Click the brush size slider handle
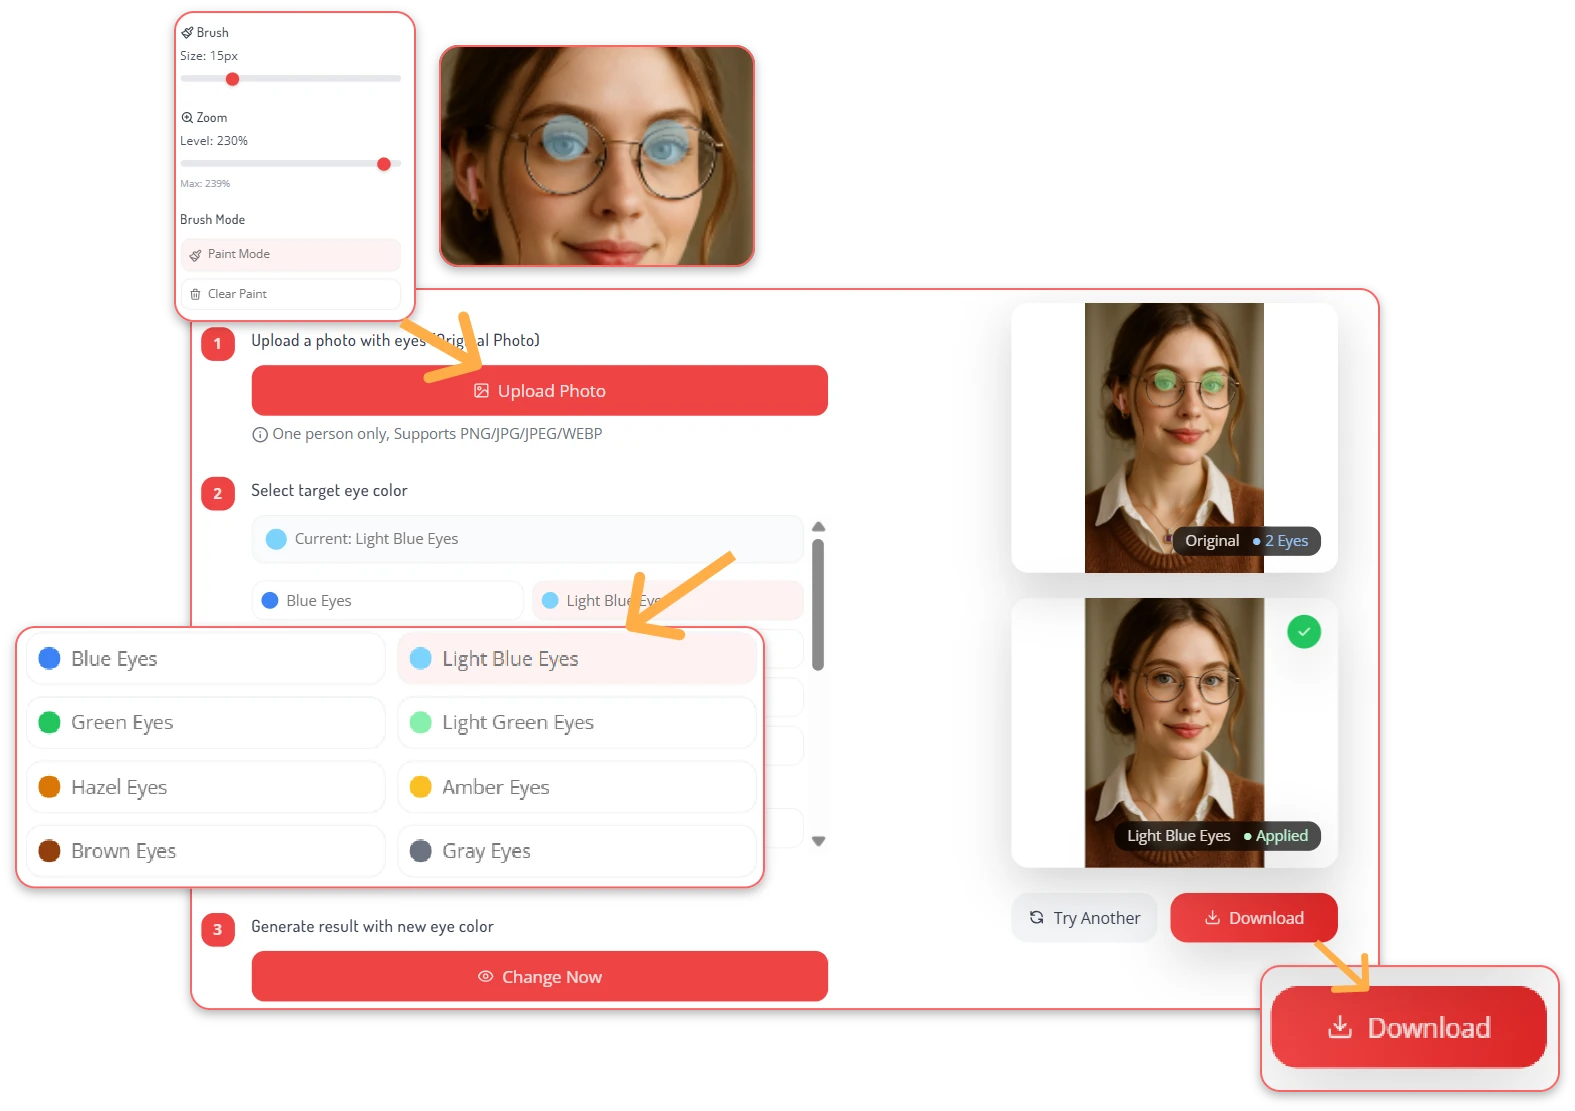 tap(232, 79)
